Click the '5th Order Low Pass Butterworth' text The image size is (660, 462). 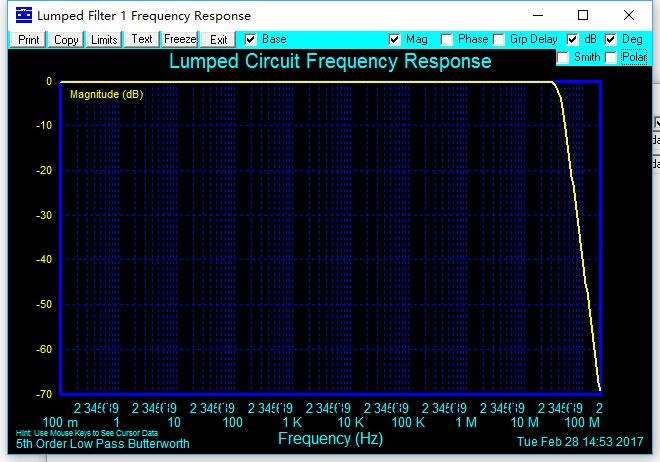[x=103, y=444]
